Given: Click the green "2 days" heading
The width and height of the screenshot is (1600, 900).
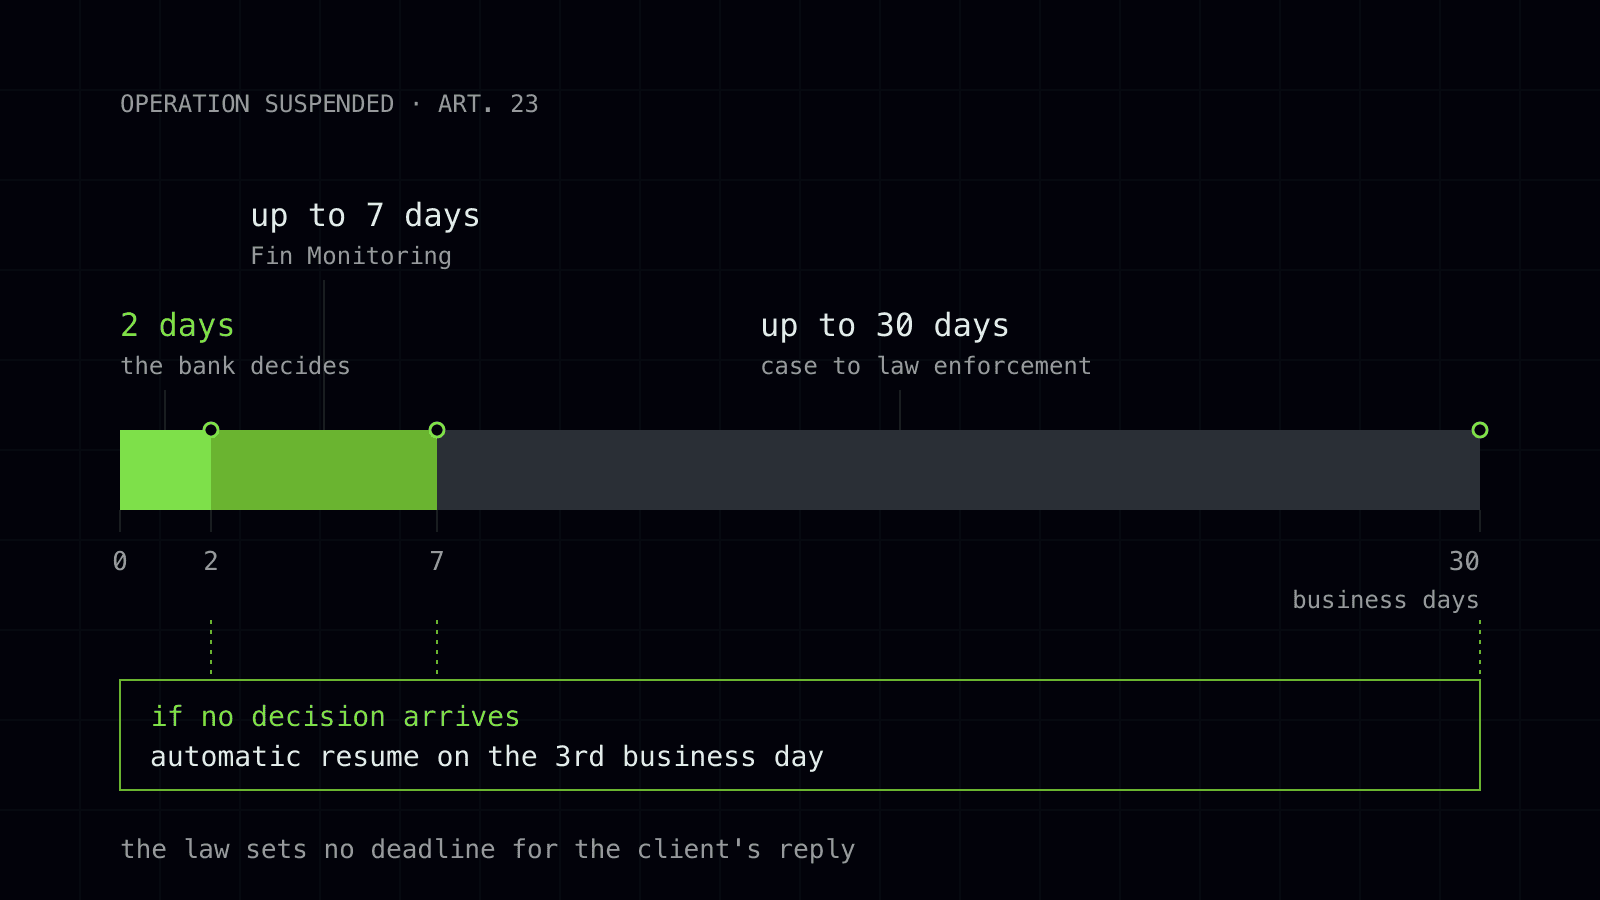Looking at the screenshot, I should [x=177, y=326].
